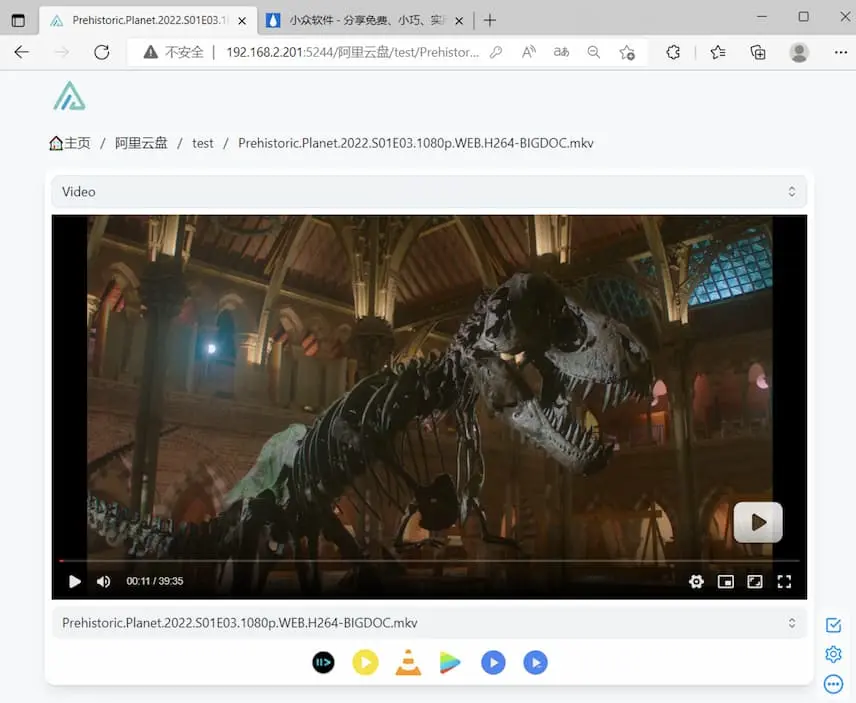Viewport: 856px width, 703px height.
Task: Toggle picture-in-picture mode
Action: [x=726, y=581]
